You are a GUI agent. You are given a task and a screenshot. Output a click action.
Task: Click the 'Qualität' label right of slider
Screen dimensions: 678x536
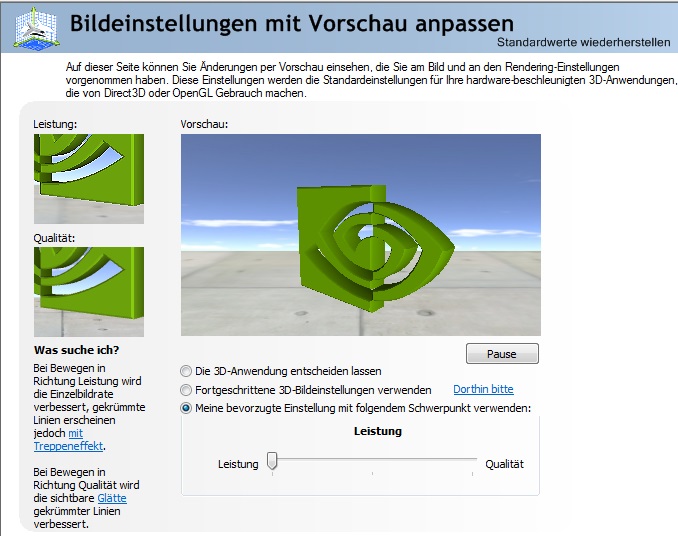pos(504,464)
